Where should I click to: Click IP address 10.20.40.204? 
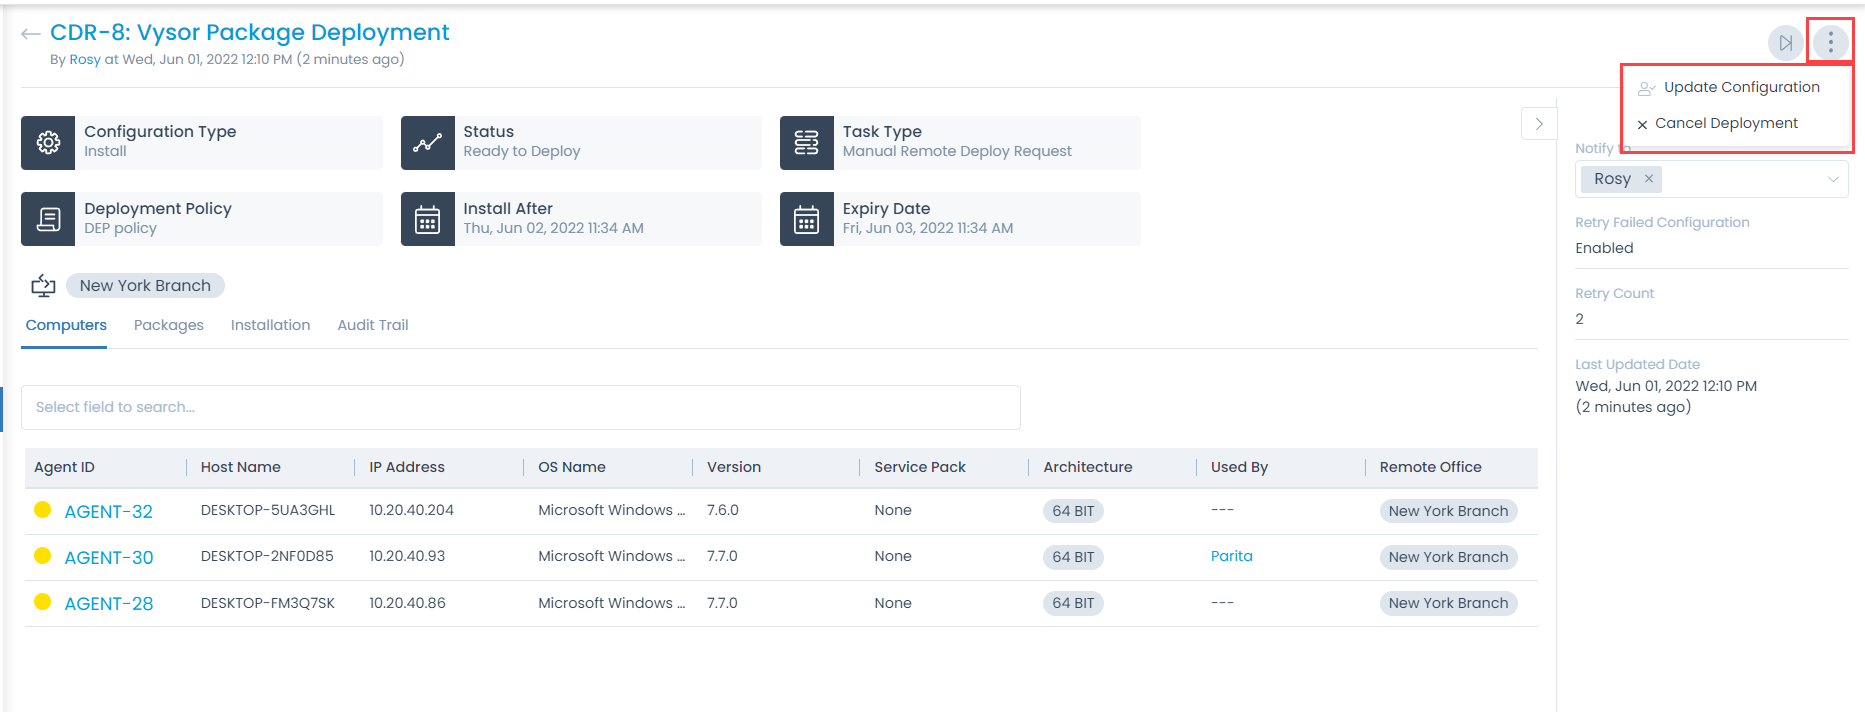[411, 510]
